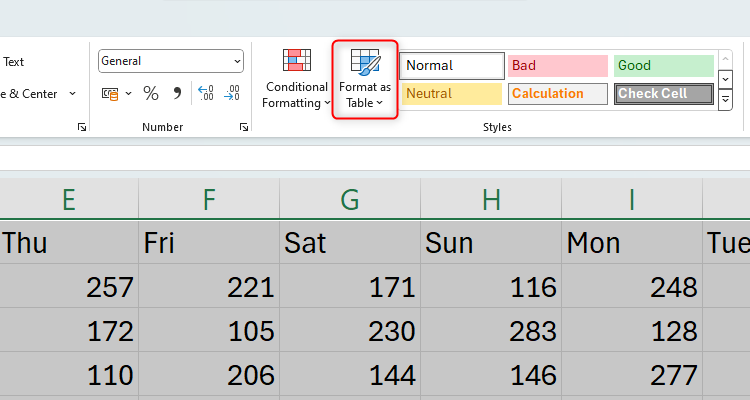
Task: Select cell containing 171
Action: pos(350,286)
